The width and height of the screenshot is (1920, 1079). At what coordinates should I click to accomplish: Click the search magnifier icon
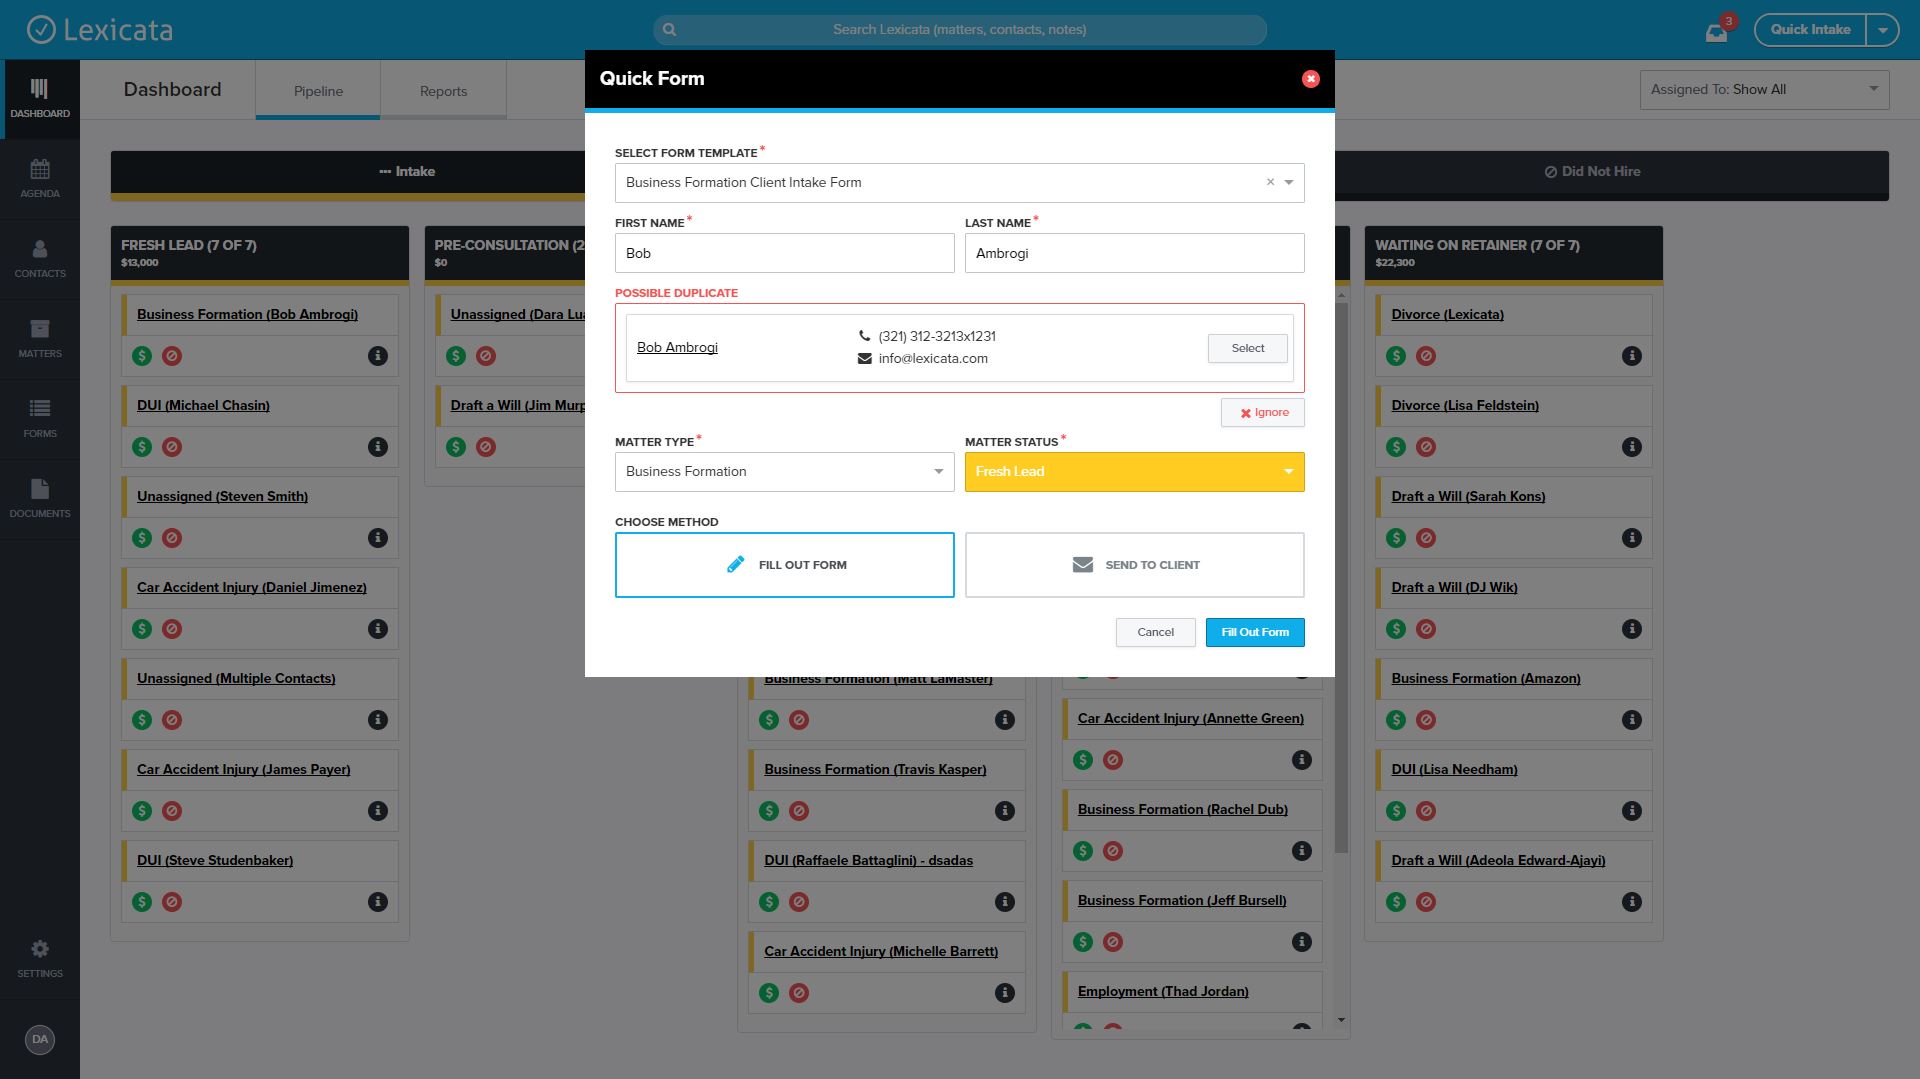tap(669, 30)
